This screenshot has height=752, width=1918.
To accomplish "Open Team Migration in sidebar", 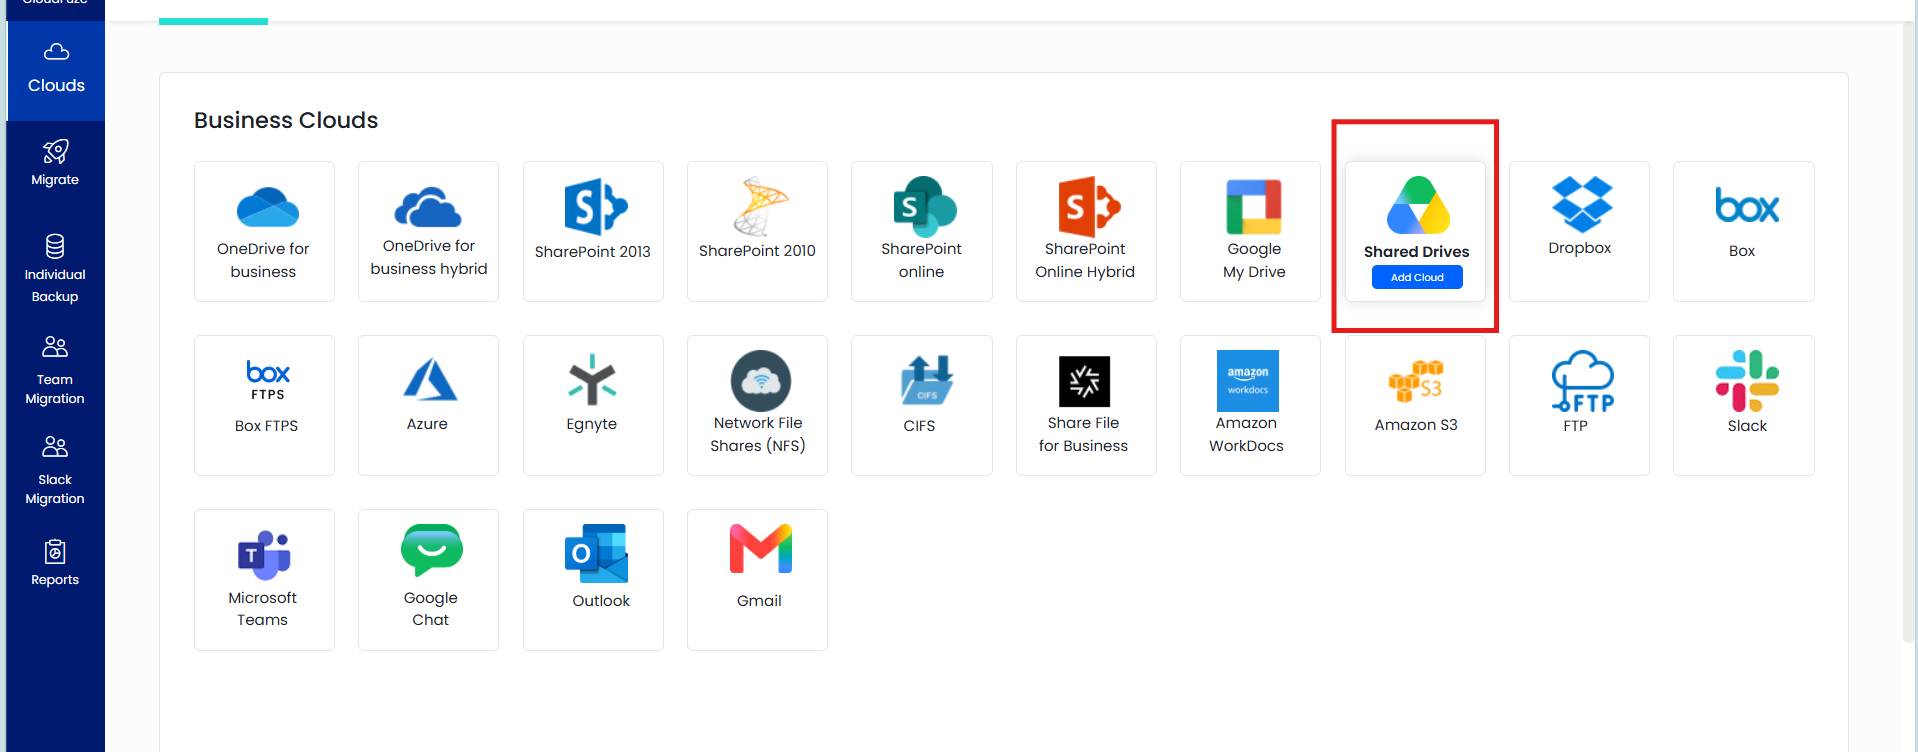I will pyautogui.click(x=55, y=371).
